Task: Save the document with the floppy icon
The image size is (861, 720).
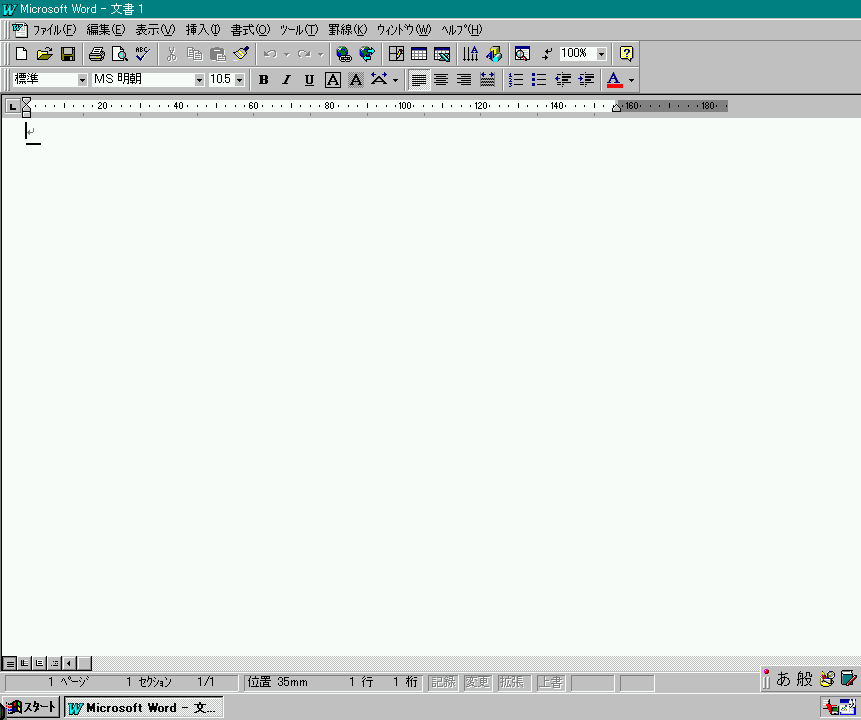Action: [68, 54]
